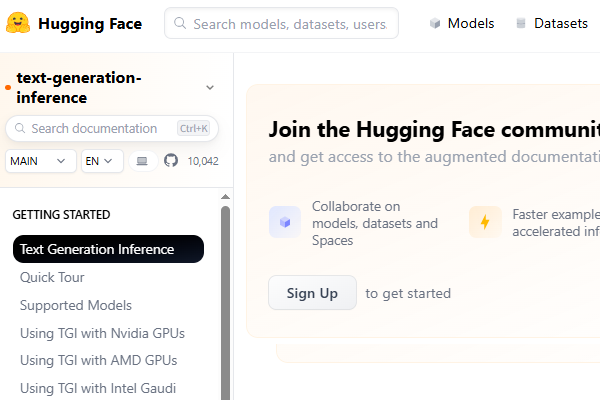Select the Text Generation Inference page
Screen dimensions: 600x400
click(x=108, y=249)
